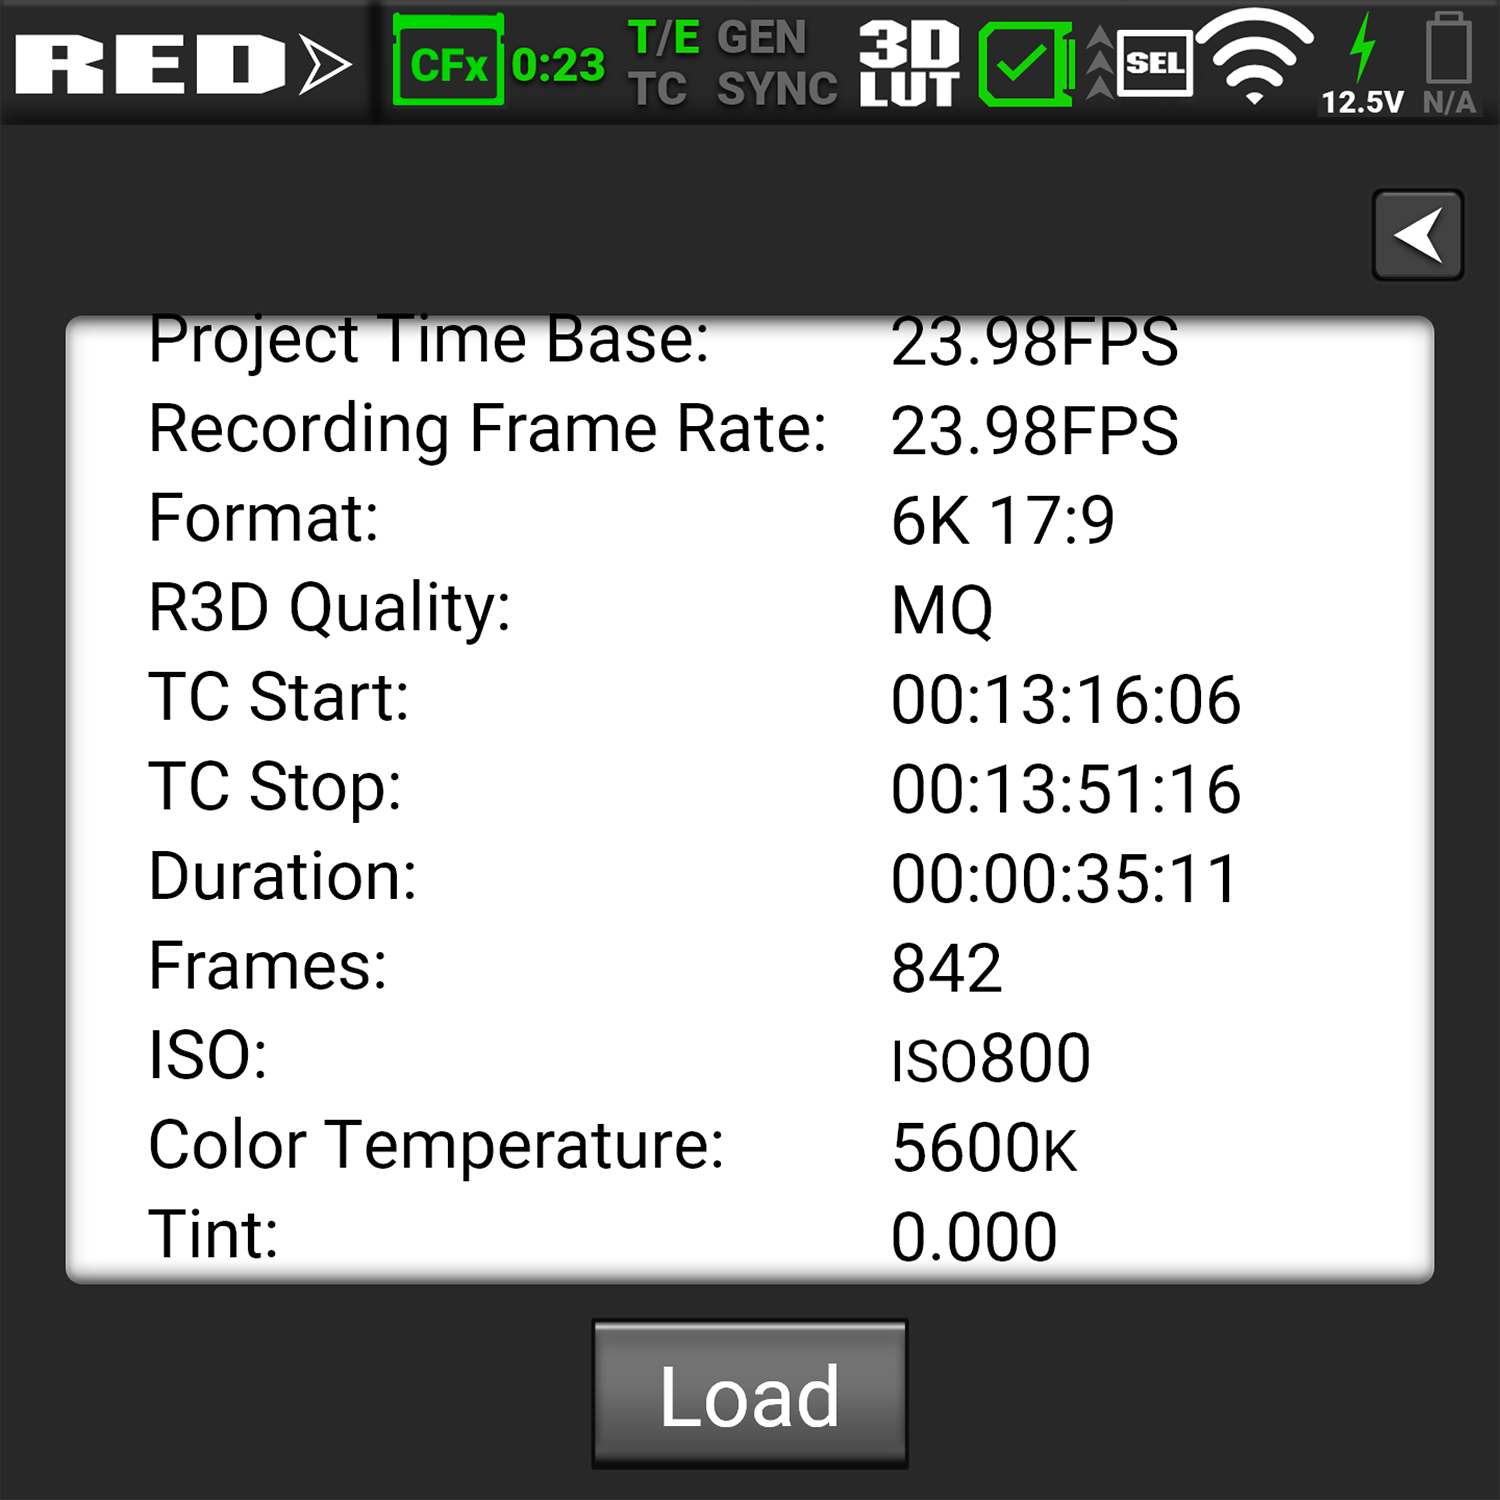This screenshot has width=1500, height=1500.
Task: Select the Format 6K 17:9 row
Action: coord(750,519)
